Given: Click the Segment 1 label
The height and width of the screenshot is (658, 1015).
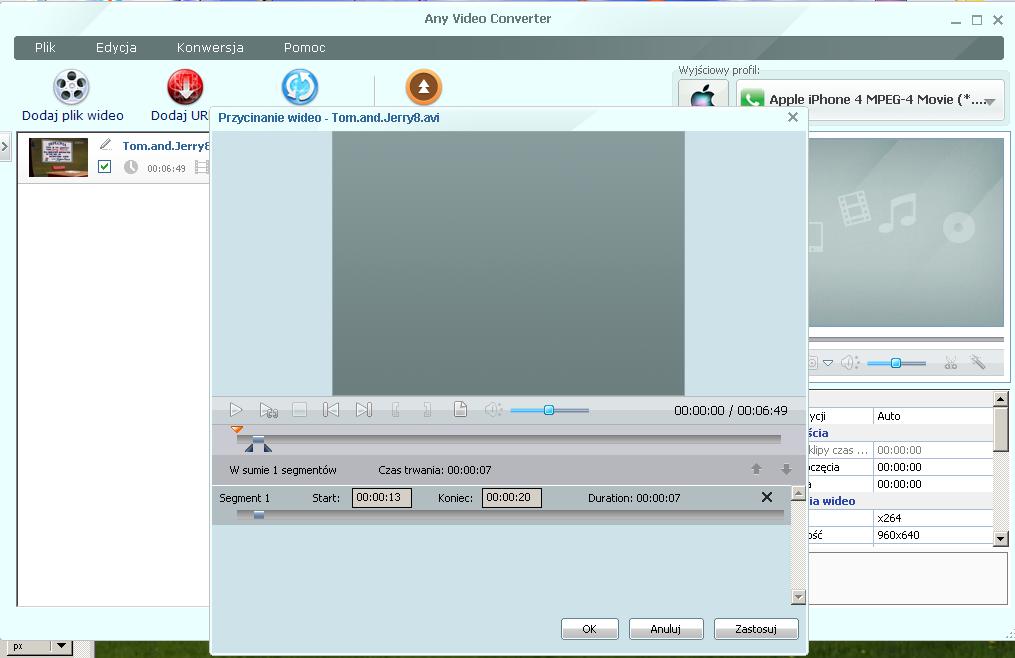Looking at the screenshot, I should pos(244,498).
